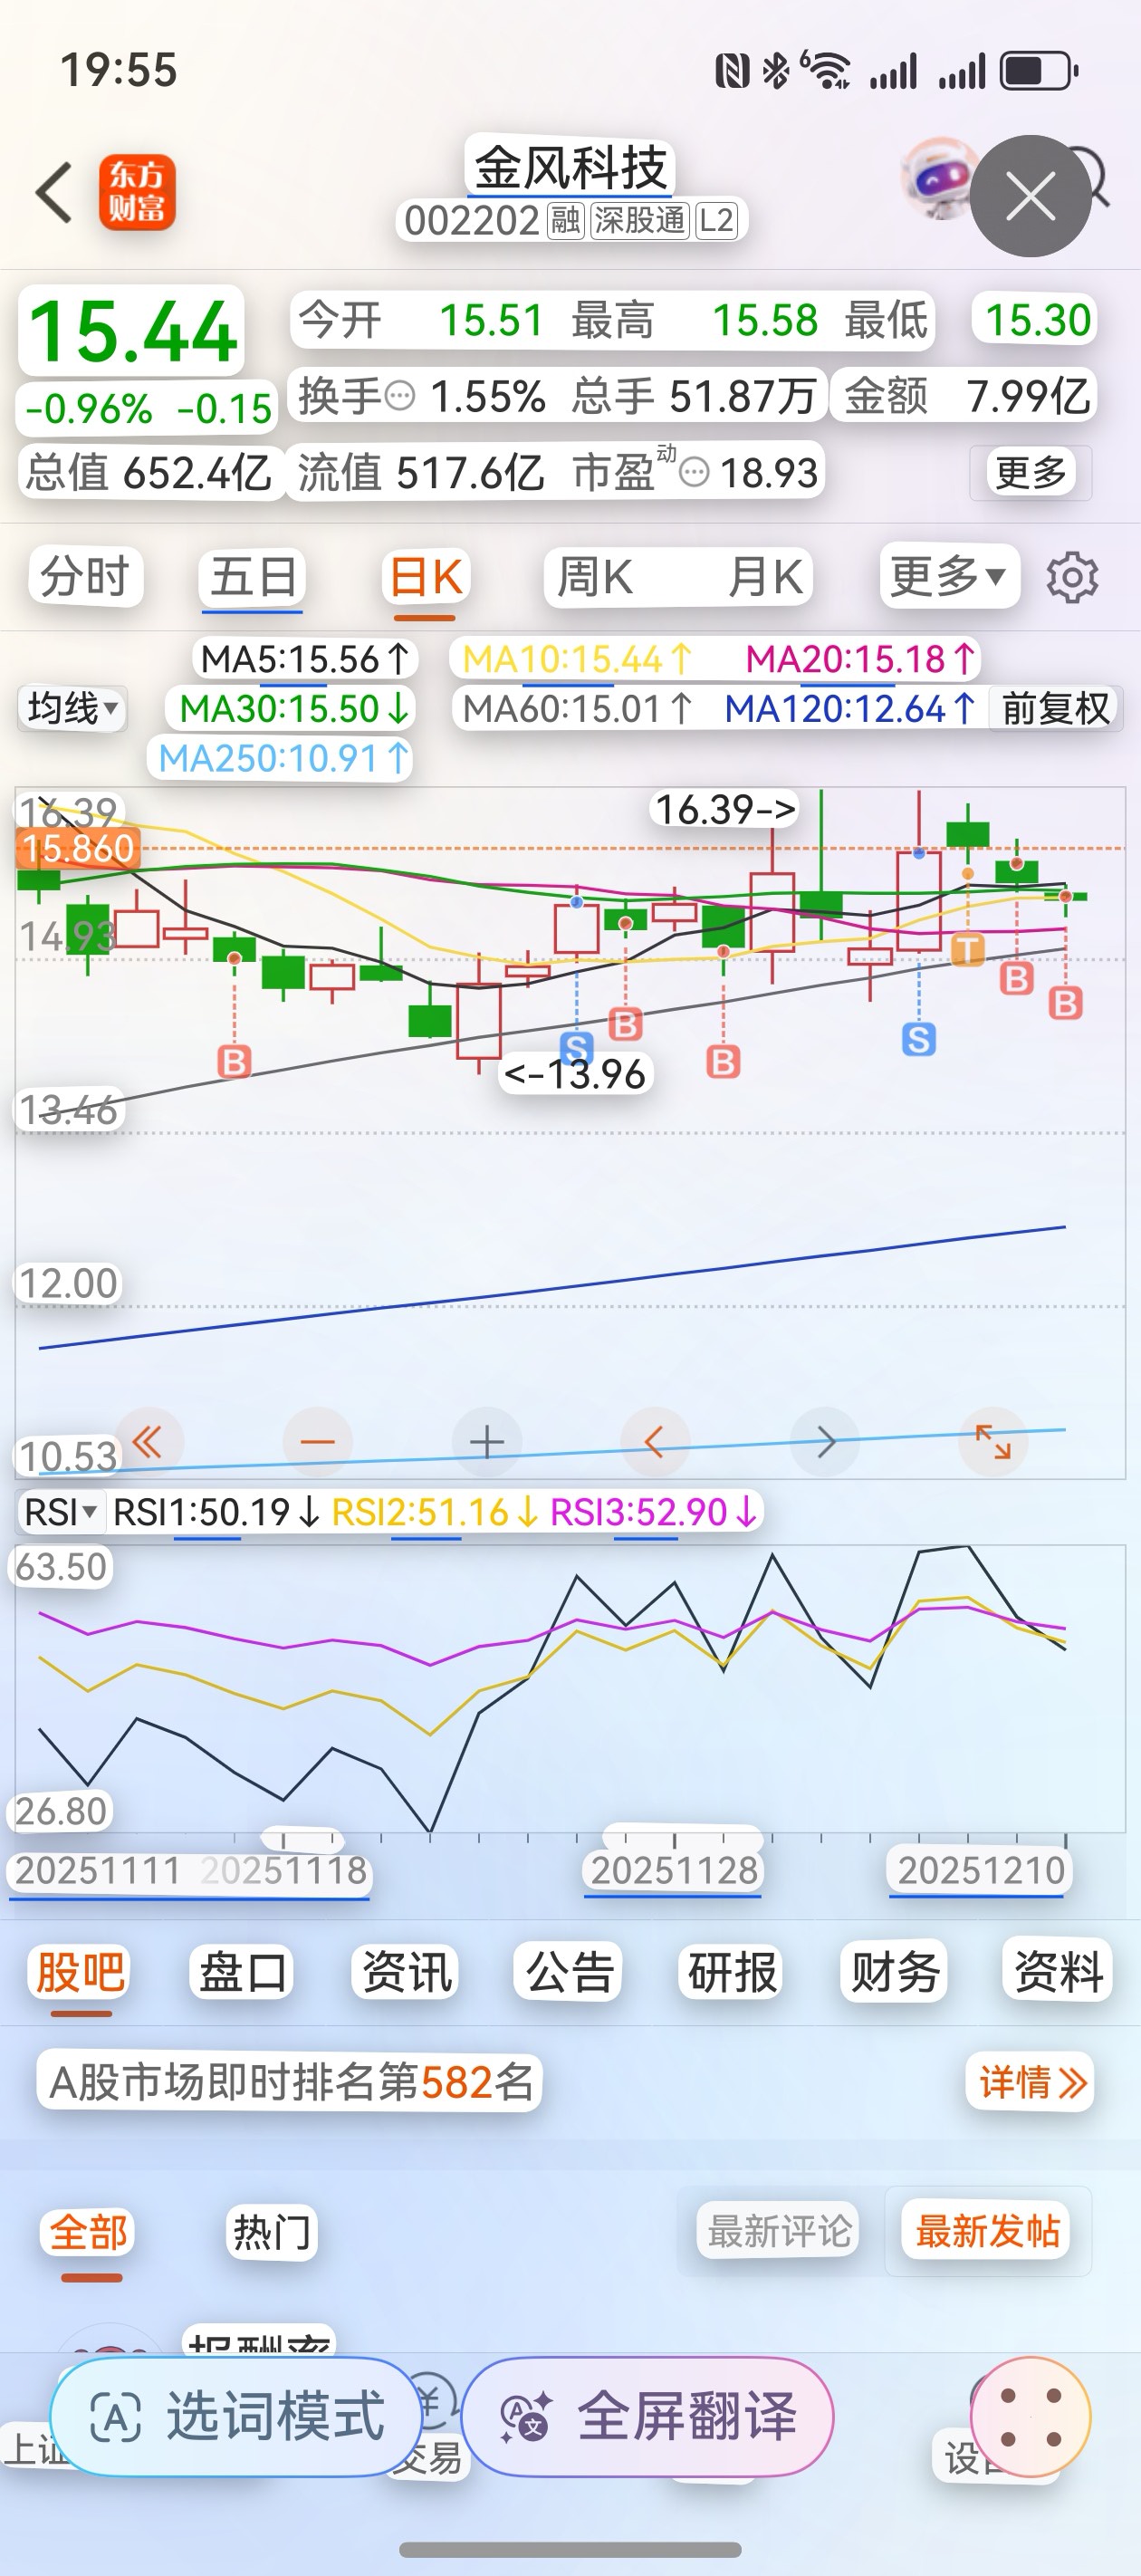Open the 公告 tab
Image resolution: width=1141 pixels, height=2576 pixels.
click(x=569, y=1972)
